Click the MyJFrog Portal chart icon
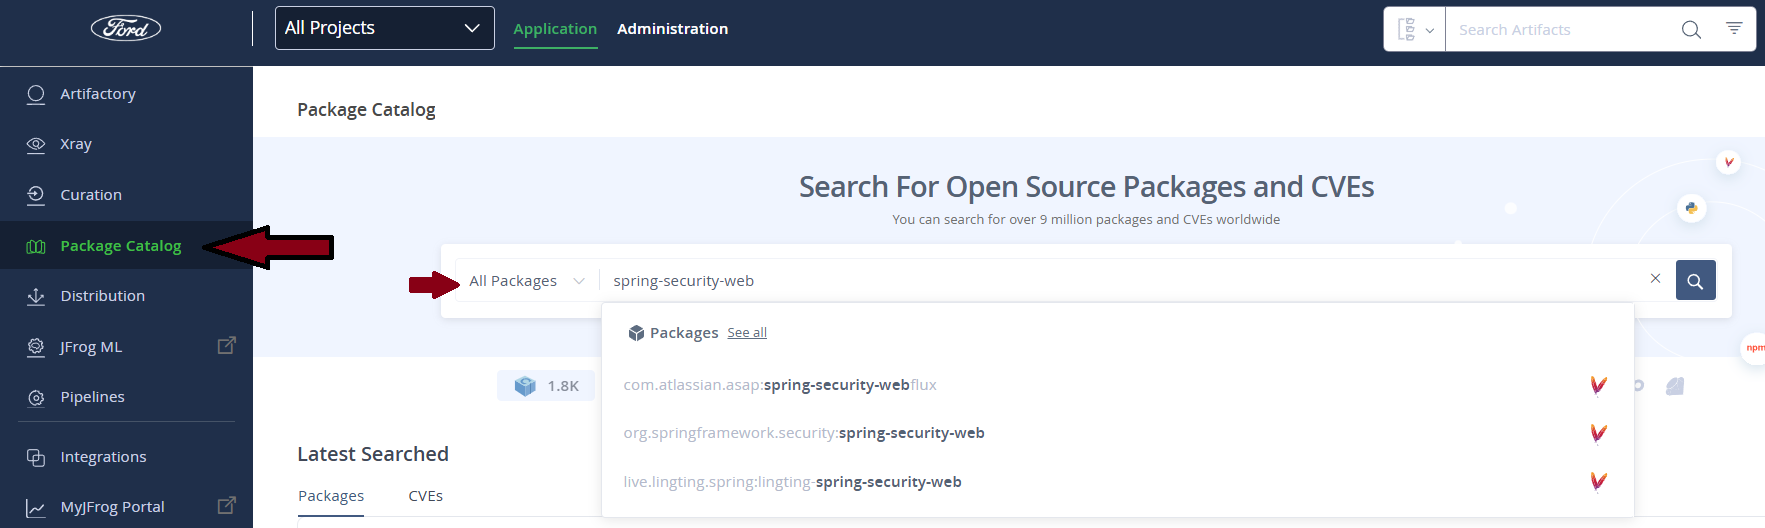 [36, 507]
